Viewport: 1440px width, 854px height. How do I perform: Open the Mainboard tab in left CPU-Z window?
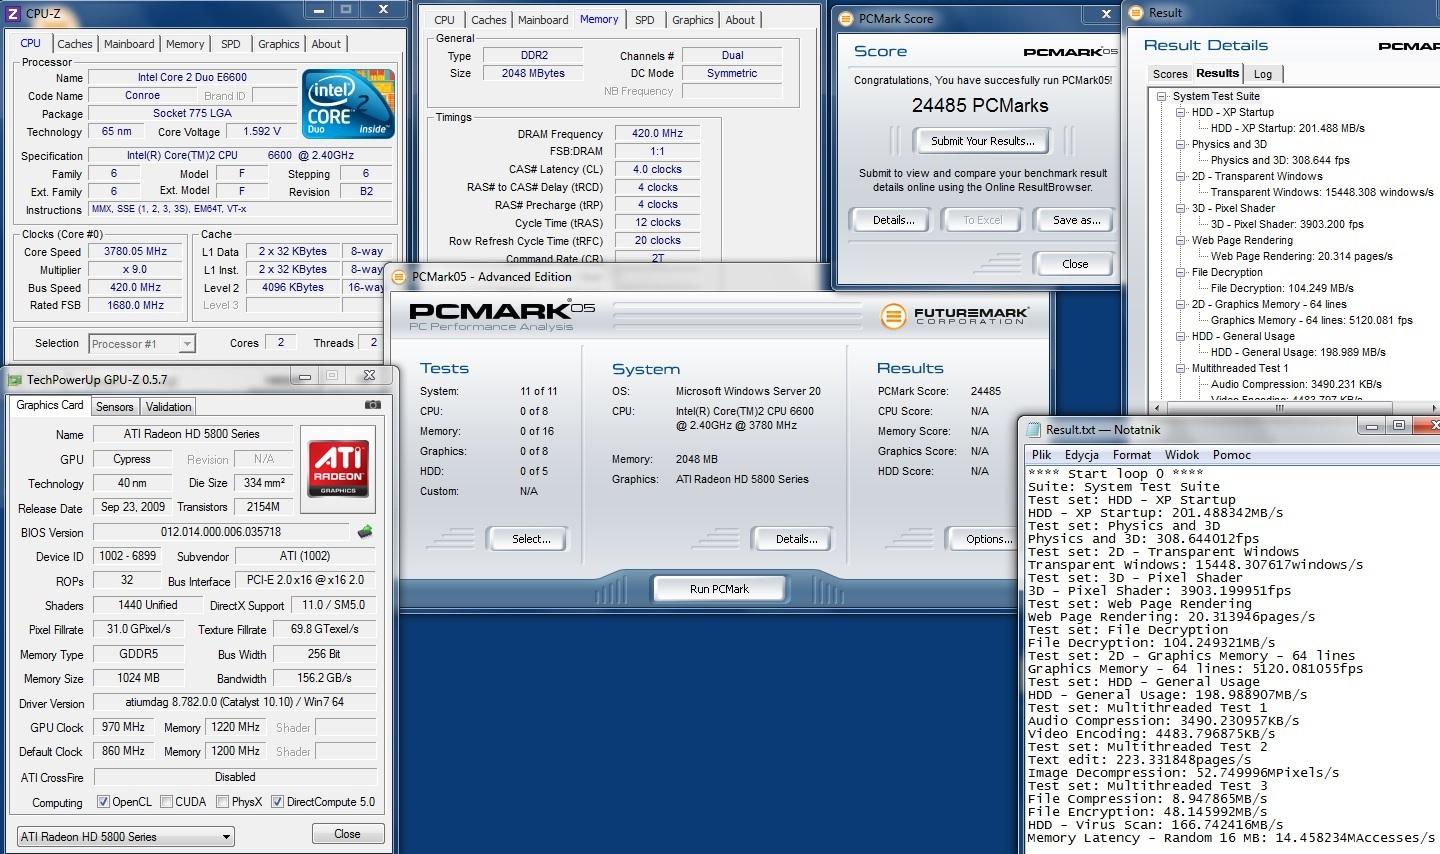tap(129, 44)
